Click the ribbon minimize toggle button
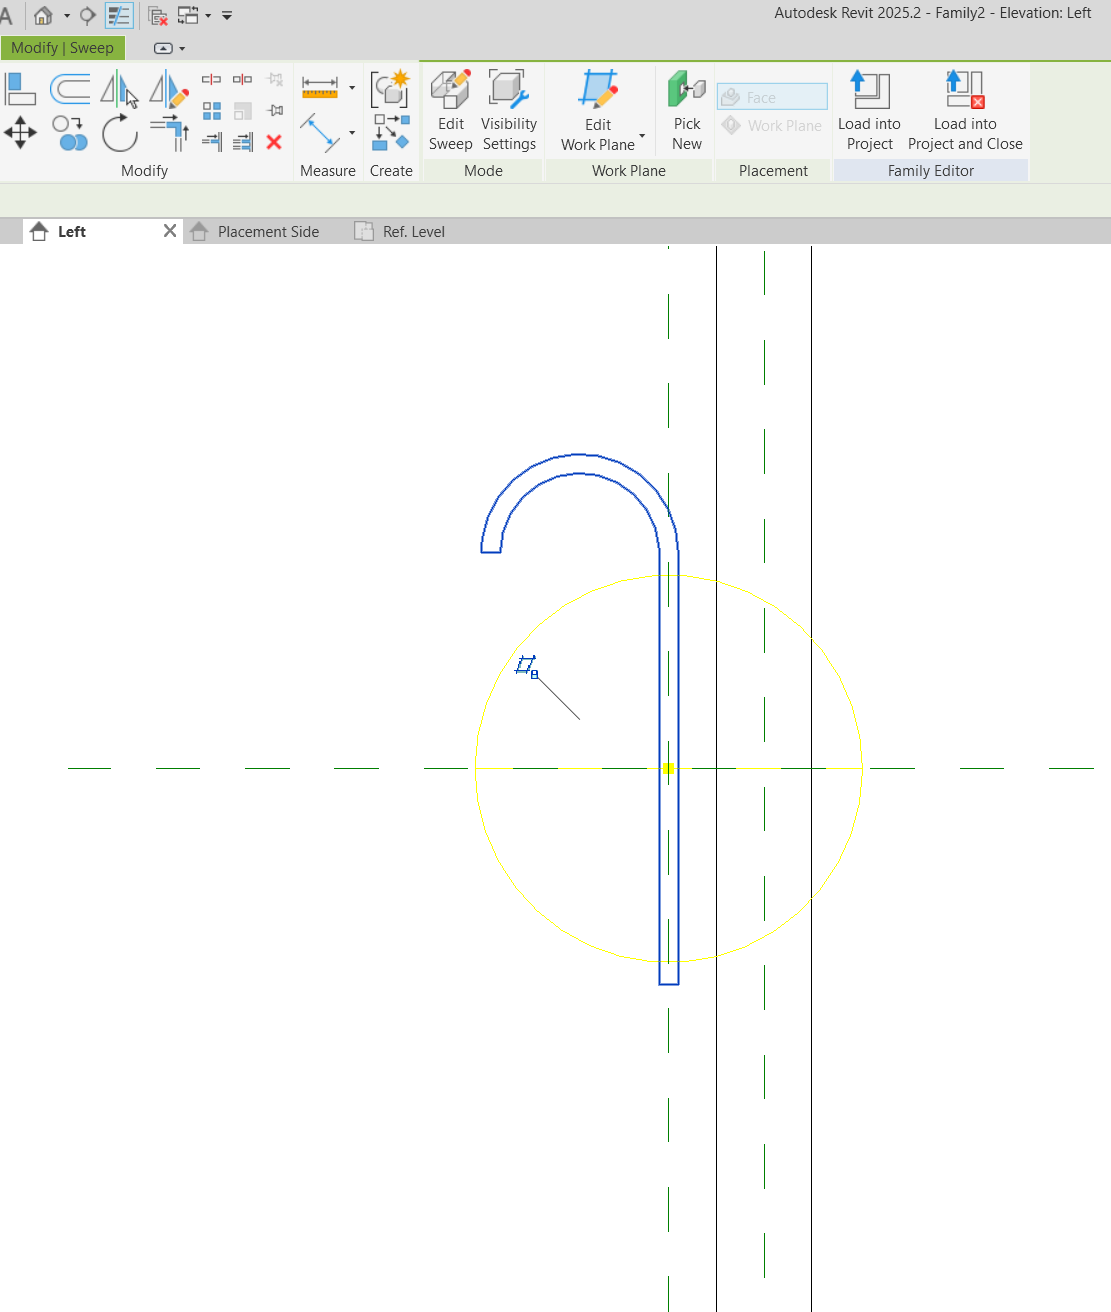This screenshot has width=1111, height=1312. (163, 48)
